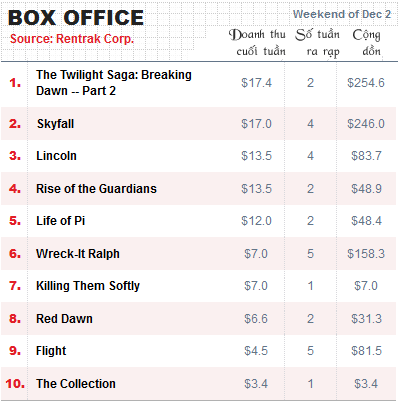The width and height of the screenshot is (398, 402).
Task: Click The Collection movie title
Action: coord(76,384)
